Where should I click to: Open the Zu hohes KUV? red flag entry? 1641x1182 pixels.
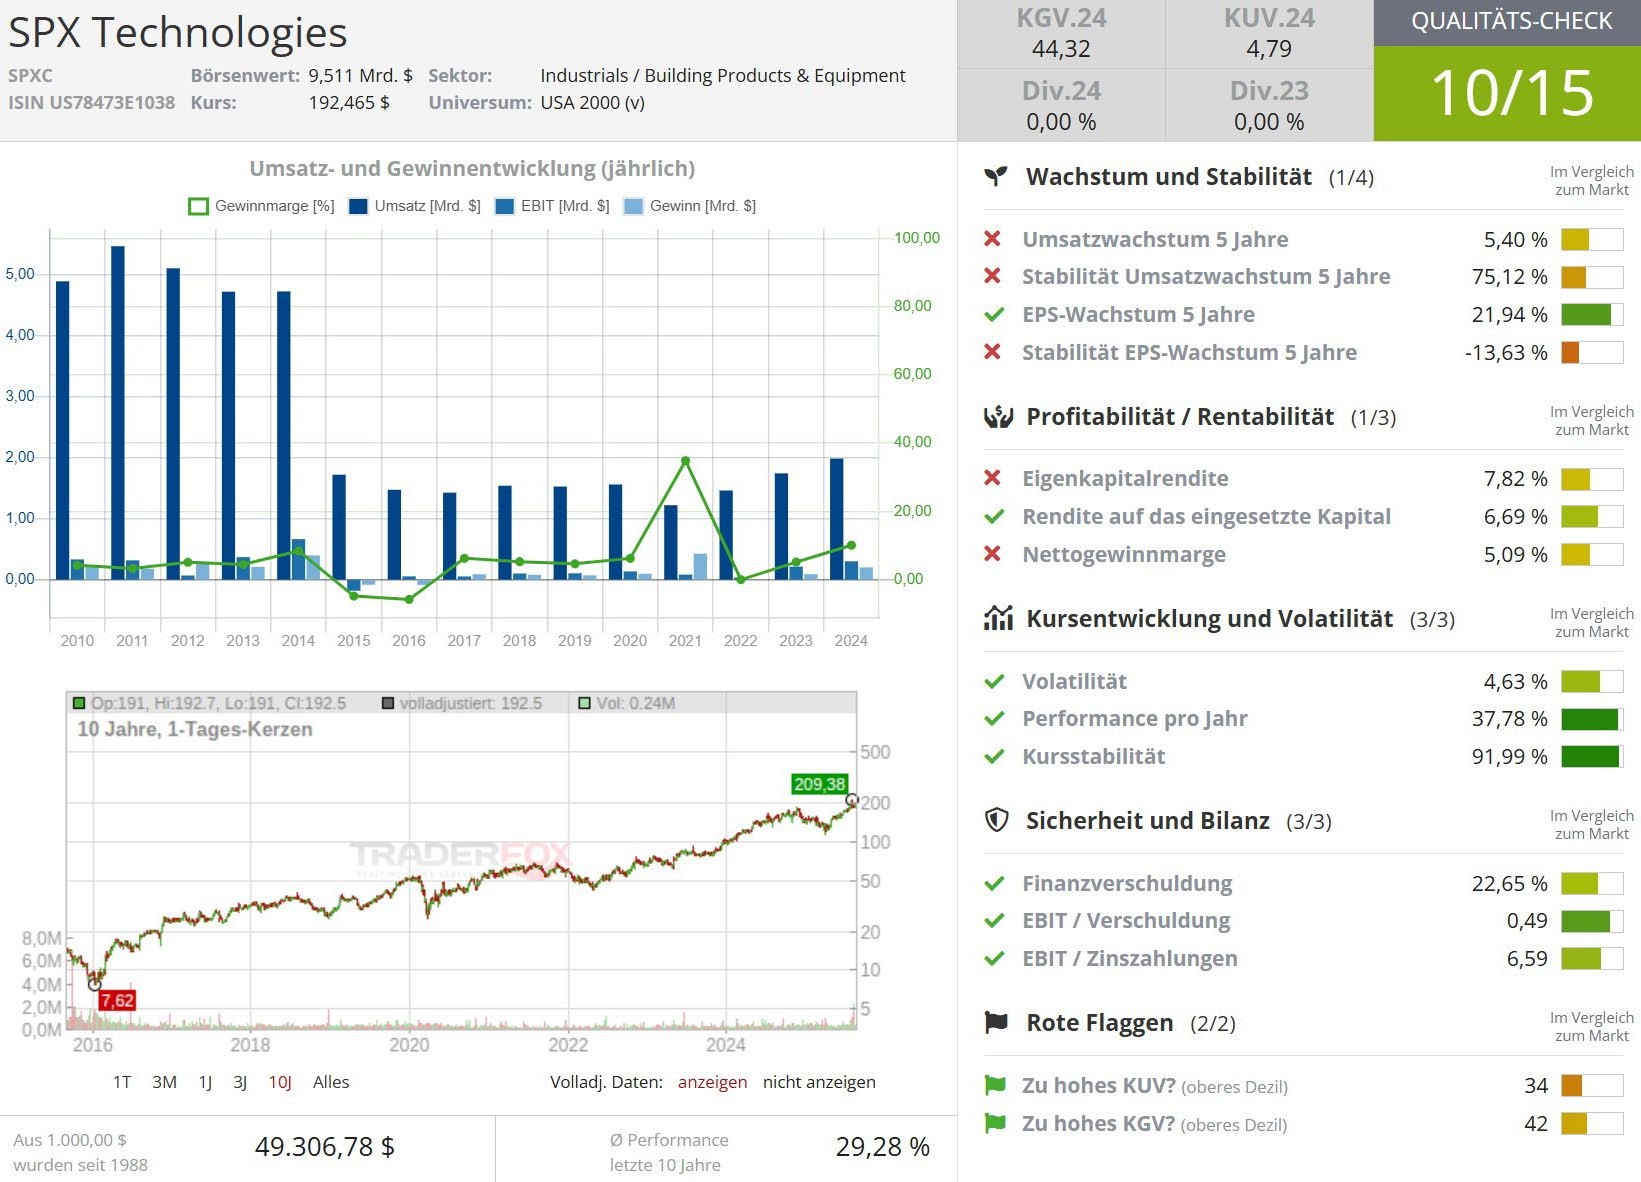pyautogui.click(x=1155, y=1085)
